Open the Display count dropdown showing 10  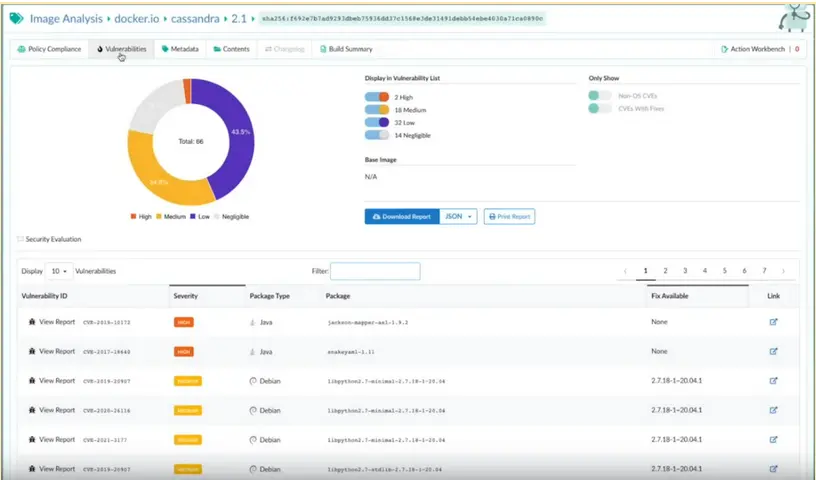58,271
